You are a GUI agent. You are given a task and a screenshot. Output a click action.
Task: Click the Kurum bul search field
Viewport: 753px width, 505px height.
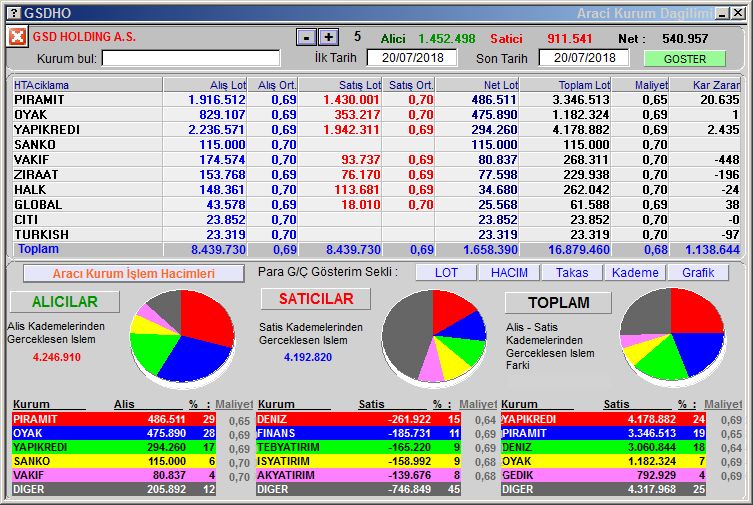pyautogui.click(x=191, y=58)
